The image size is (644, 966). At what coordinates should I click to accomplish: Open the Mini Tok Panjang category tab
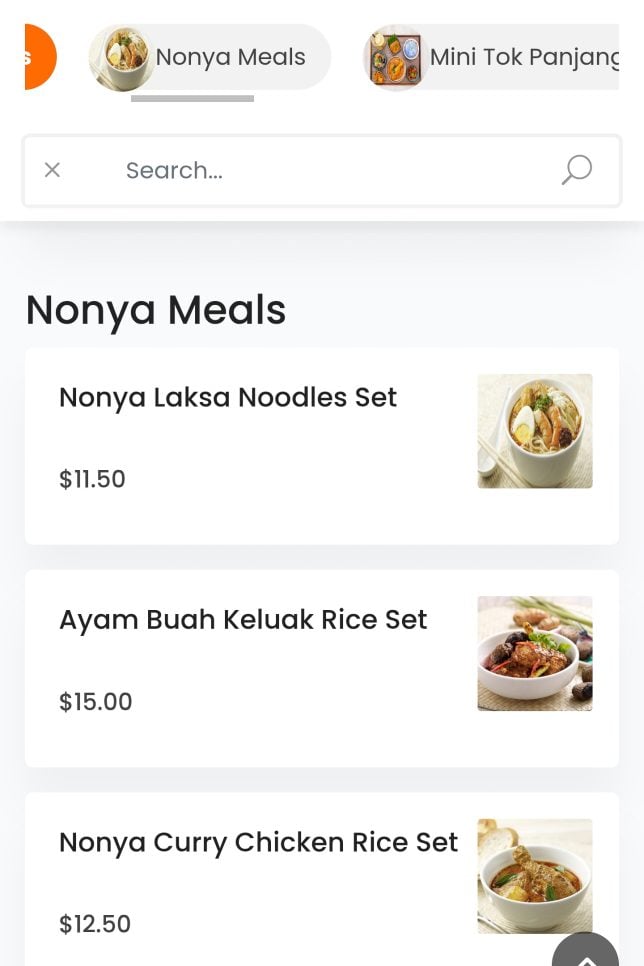pos(524,57)
